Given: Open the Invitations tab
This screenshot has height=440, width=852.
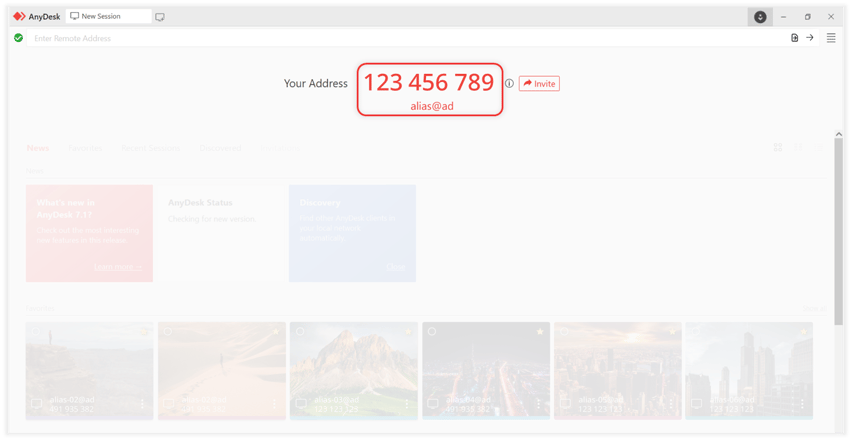Looking at the screenshot, I should (x=280, y=148).
